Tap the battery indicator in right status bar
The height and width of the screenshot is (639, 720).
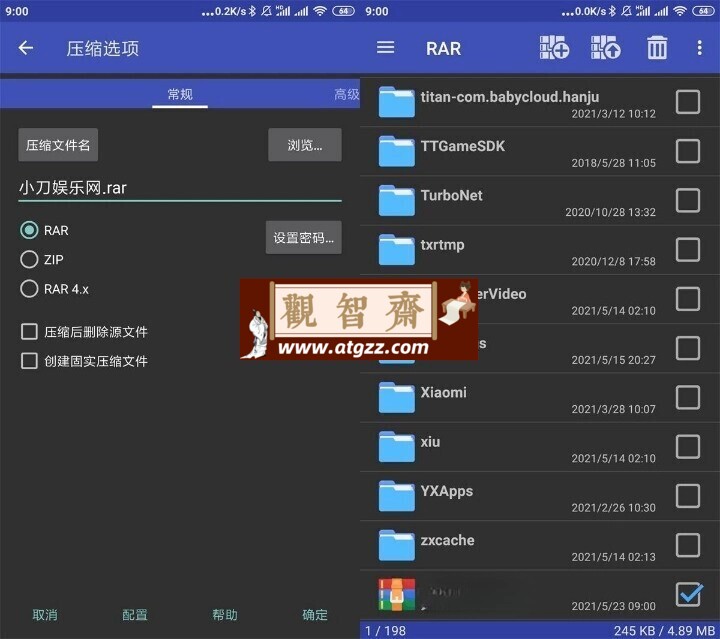point(703,11)
